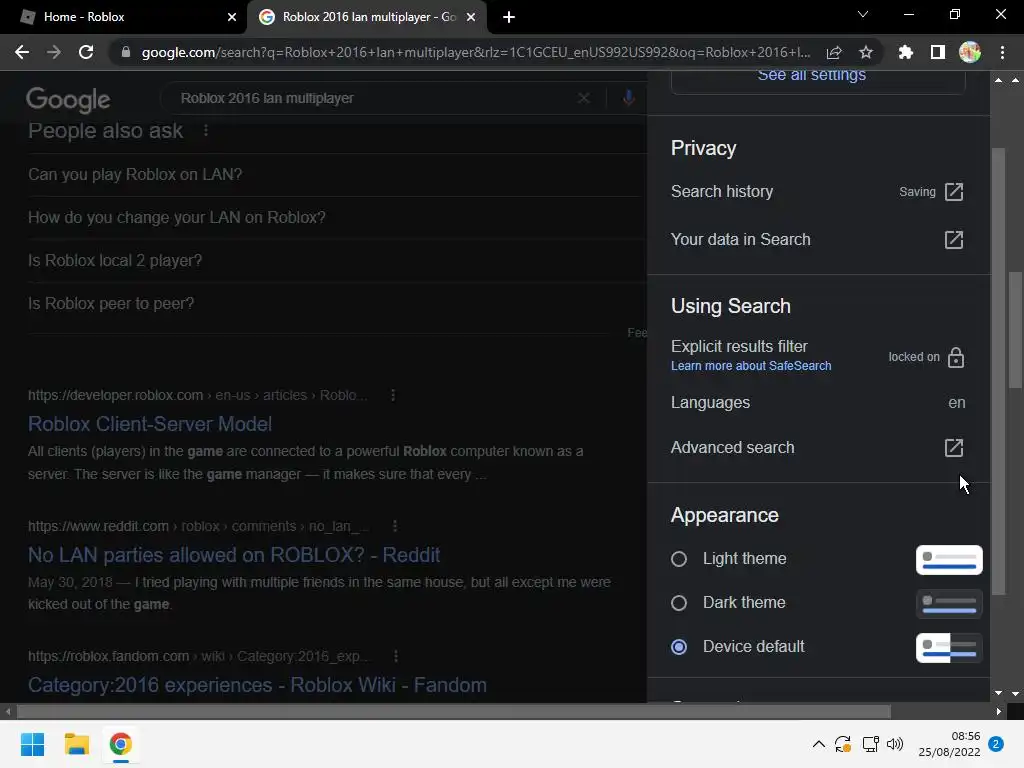The width and height of the screenshot is (1024, 768).
Task: Select the Device default radio button
Action: 679,647
